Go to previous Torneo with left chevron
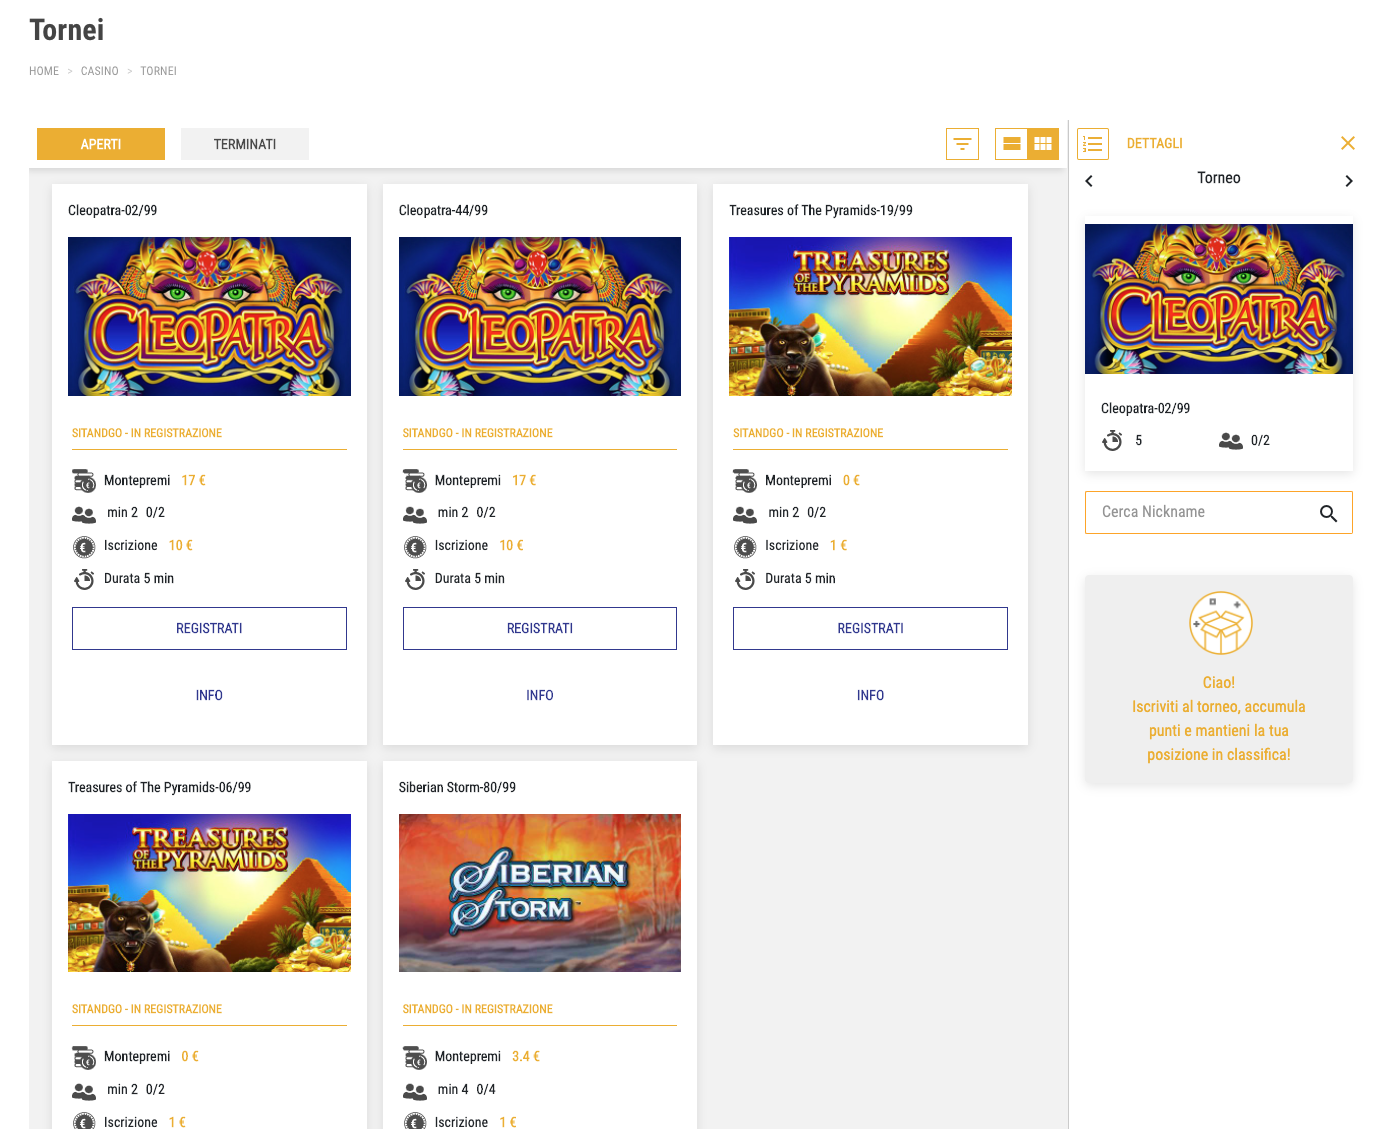 coord(1090,181)
